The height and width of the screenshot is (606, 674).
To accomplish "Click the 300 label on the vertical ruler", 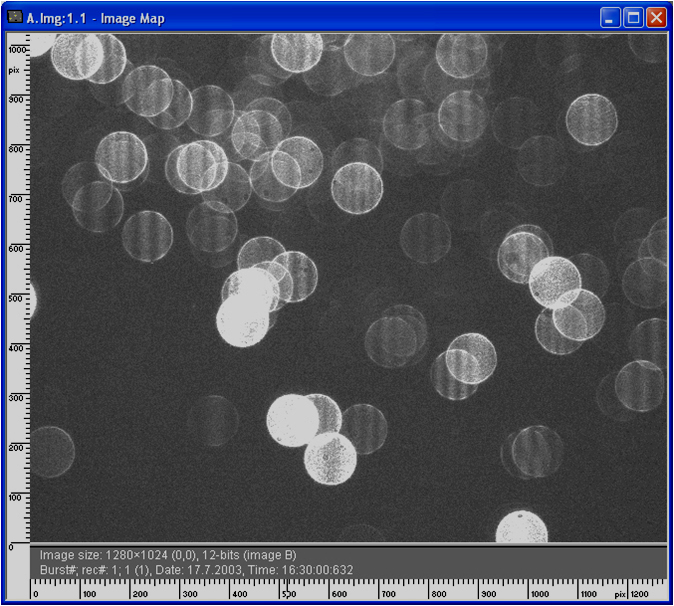I will (15, 398).
